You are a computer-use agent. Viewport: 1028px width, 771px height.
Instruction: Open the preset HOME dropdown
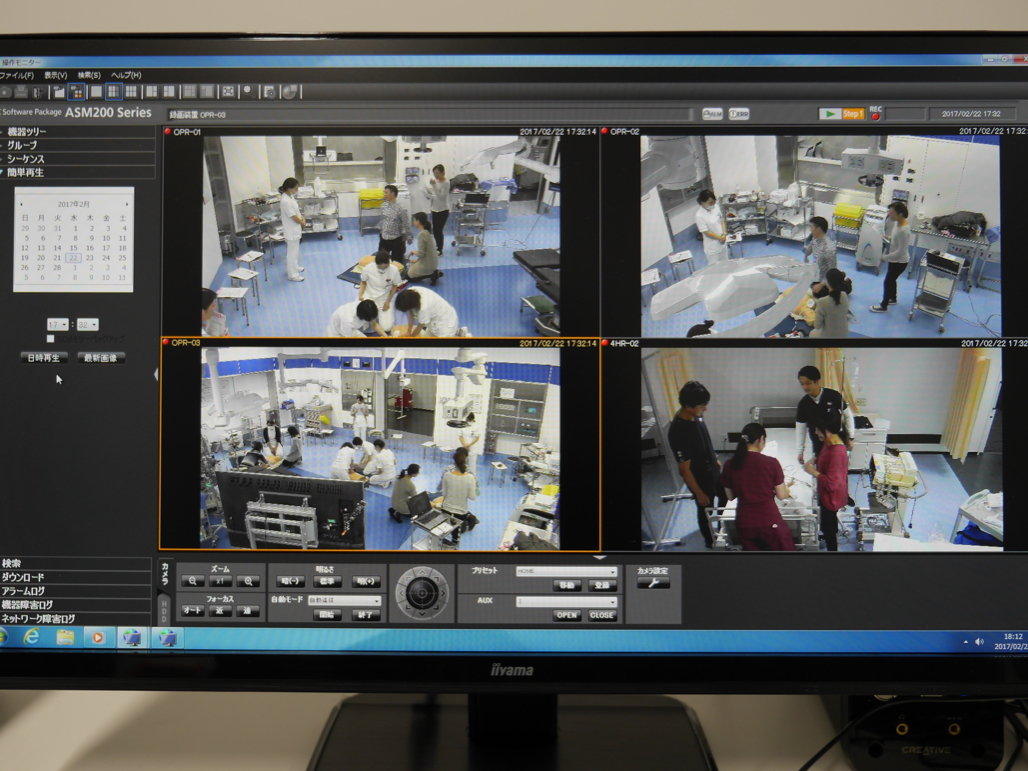(566, 571)
